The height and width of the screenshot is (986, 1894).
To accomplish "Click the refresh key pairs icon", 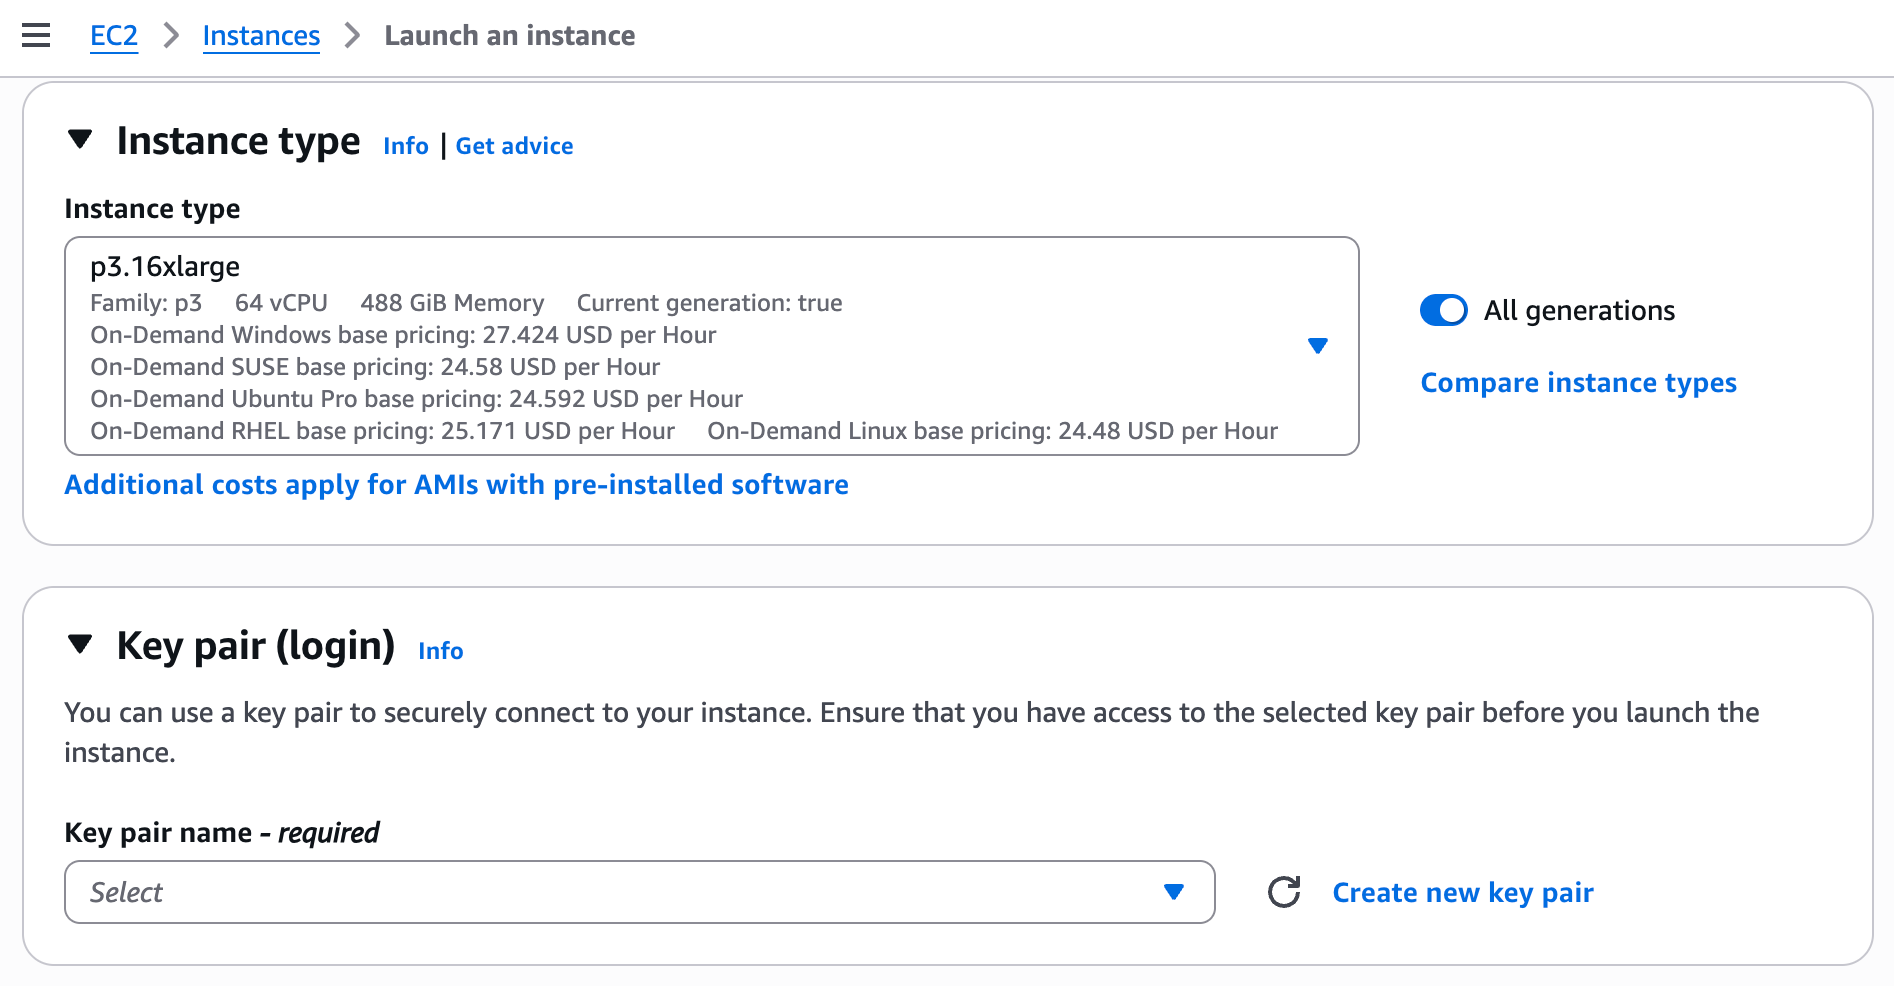I will click(x=1284, y=892).
